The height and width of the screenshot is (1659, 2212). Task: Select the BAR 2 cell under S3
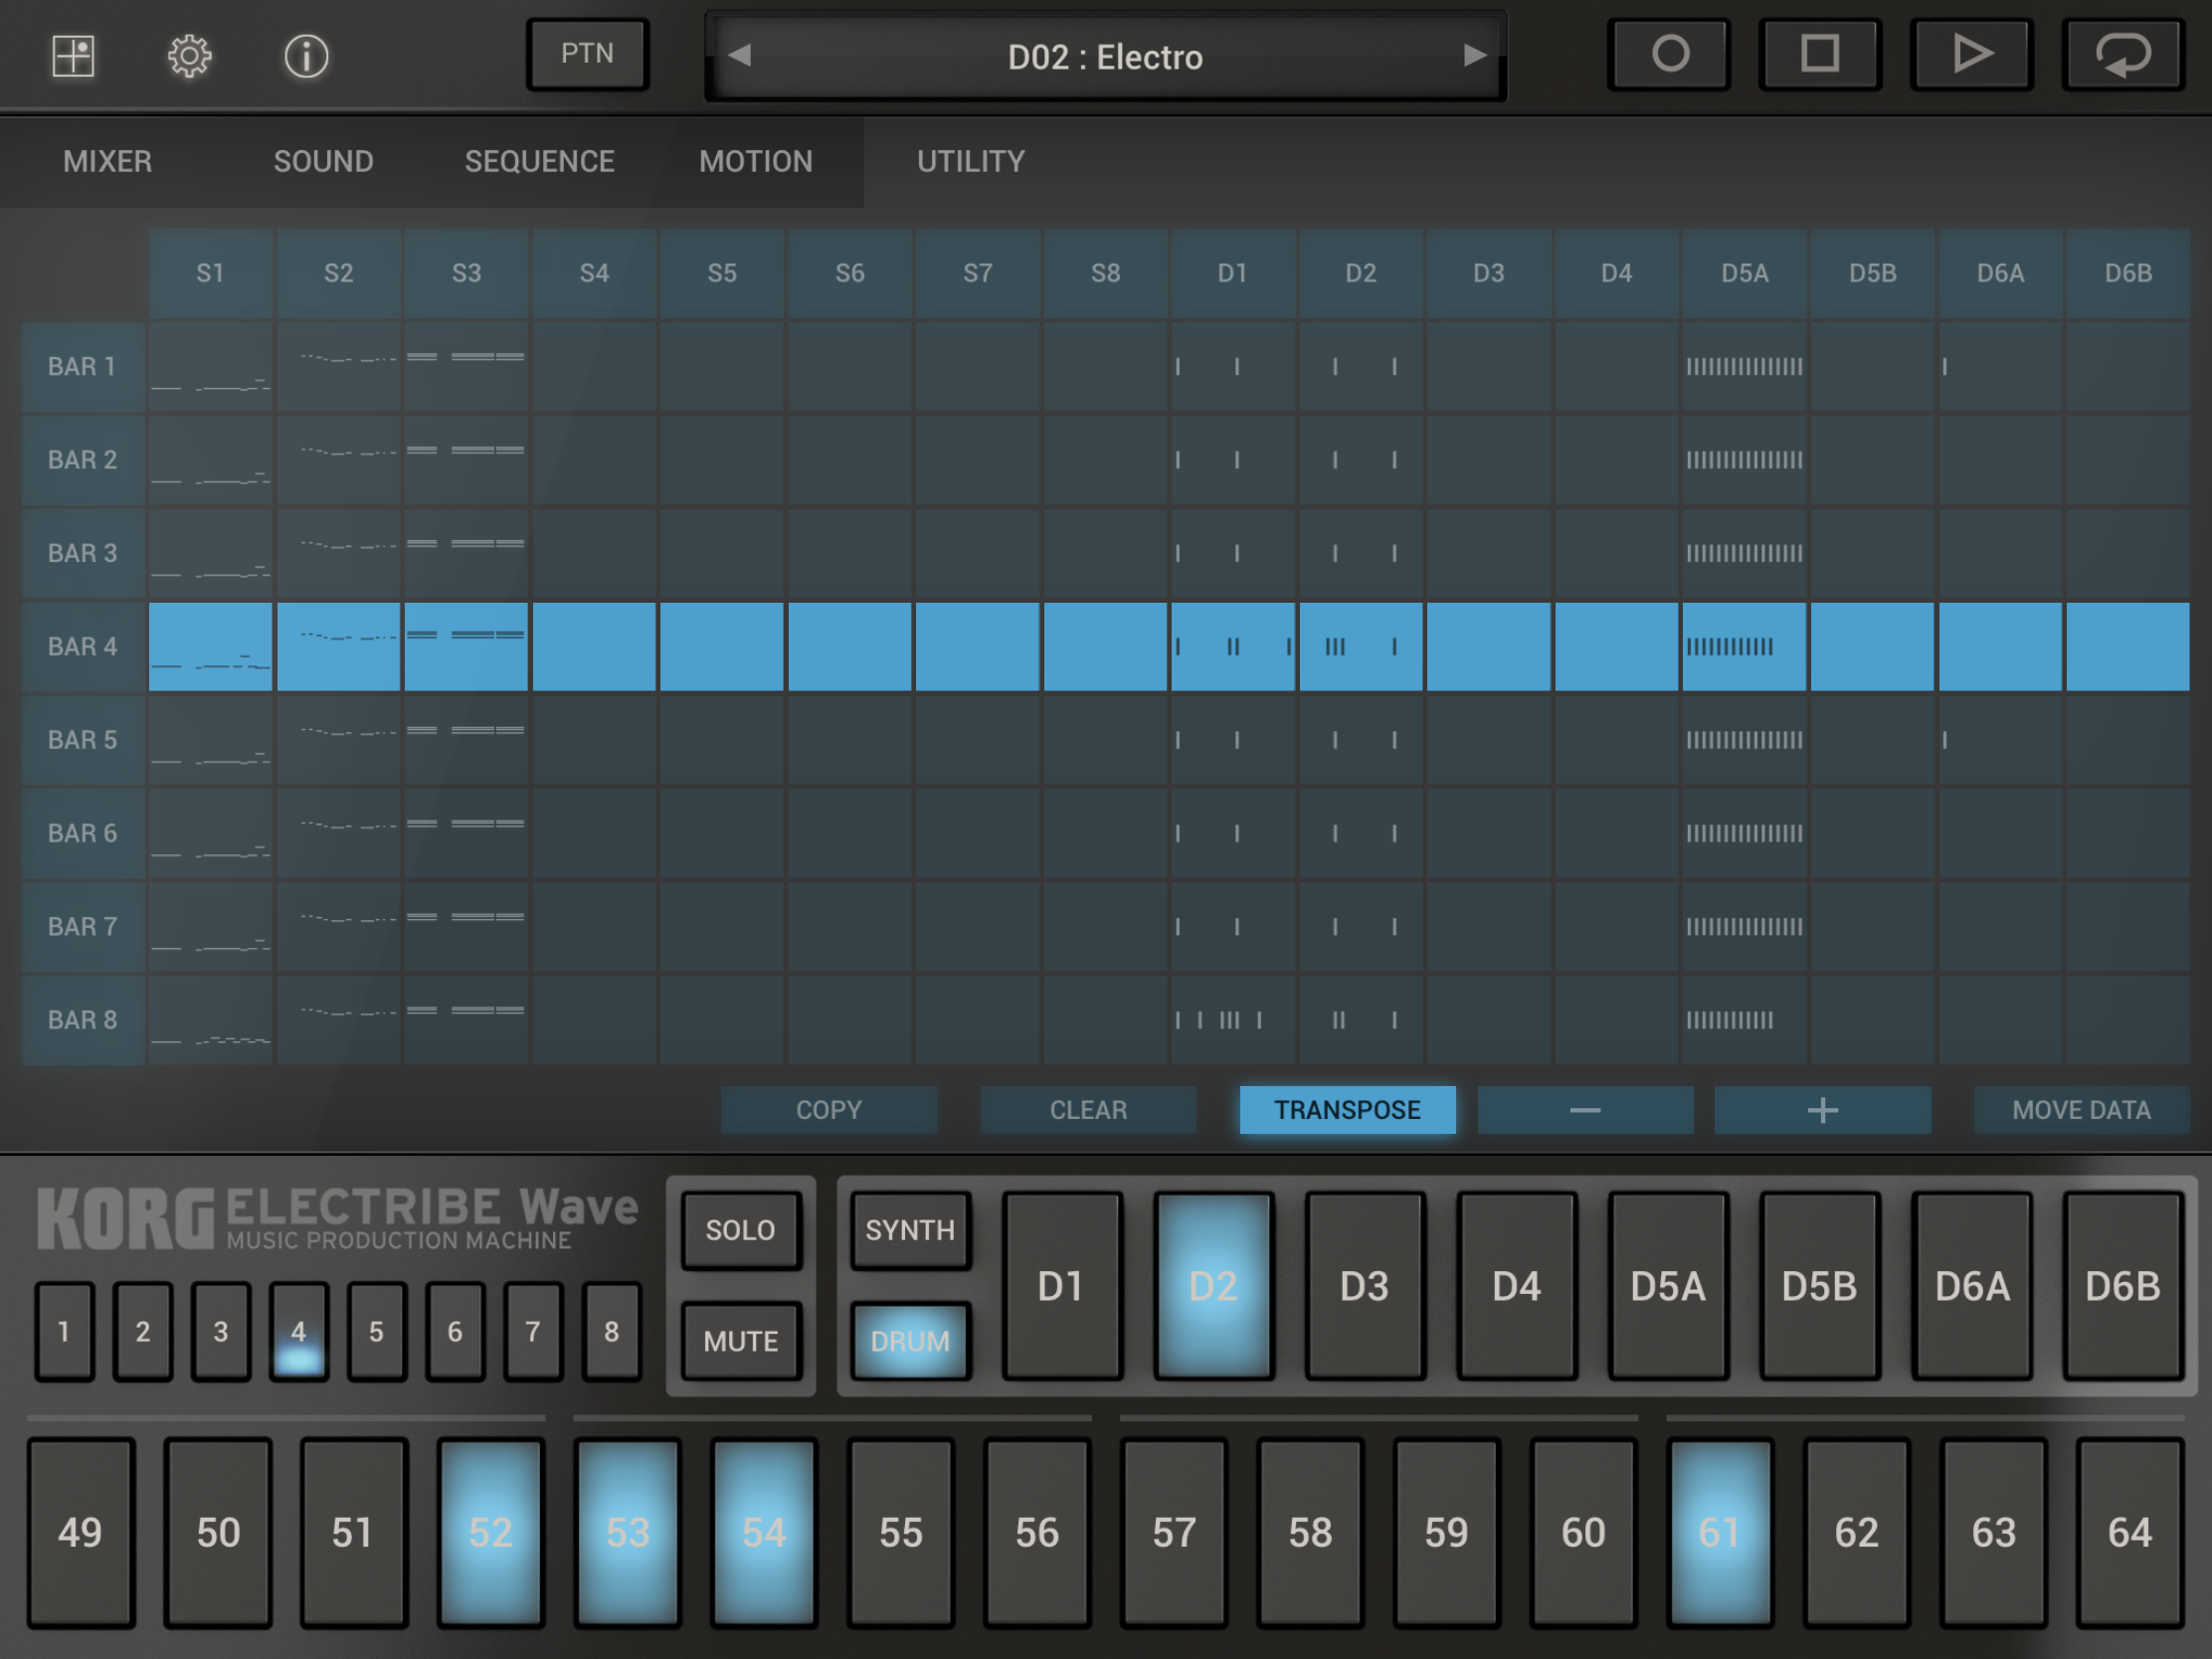pos(466,459)
